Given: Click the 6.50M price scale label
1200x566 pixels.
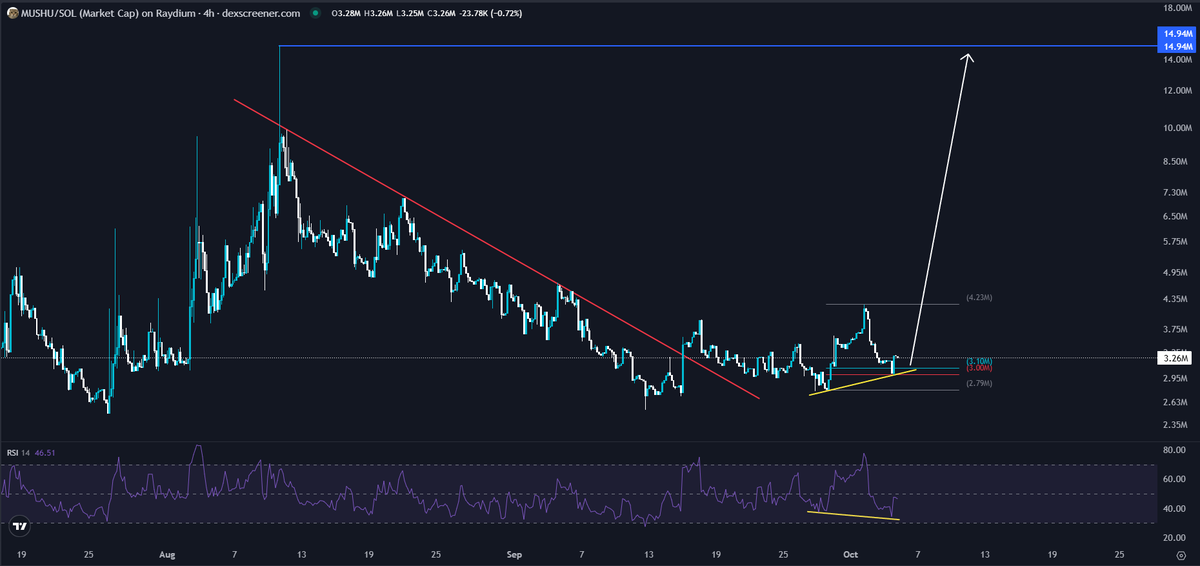Looking at the screenshot, I should click(x=1174, y=216).
